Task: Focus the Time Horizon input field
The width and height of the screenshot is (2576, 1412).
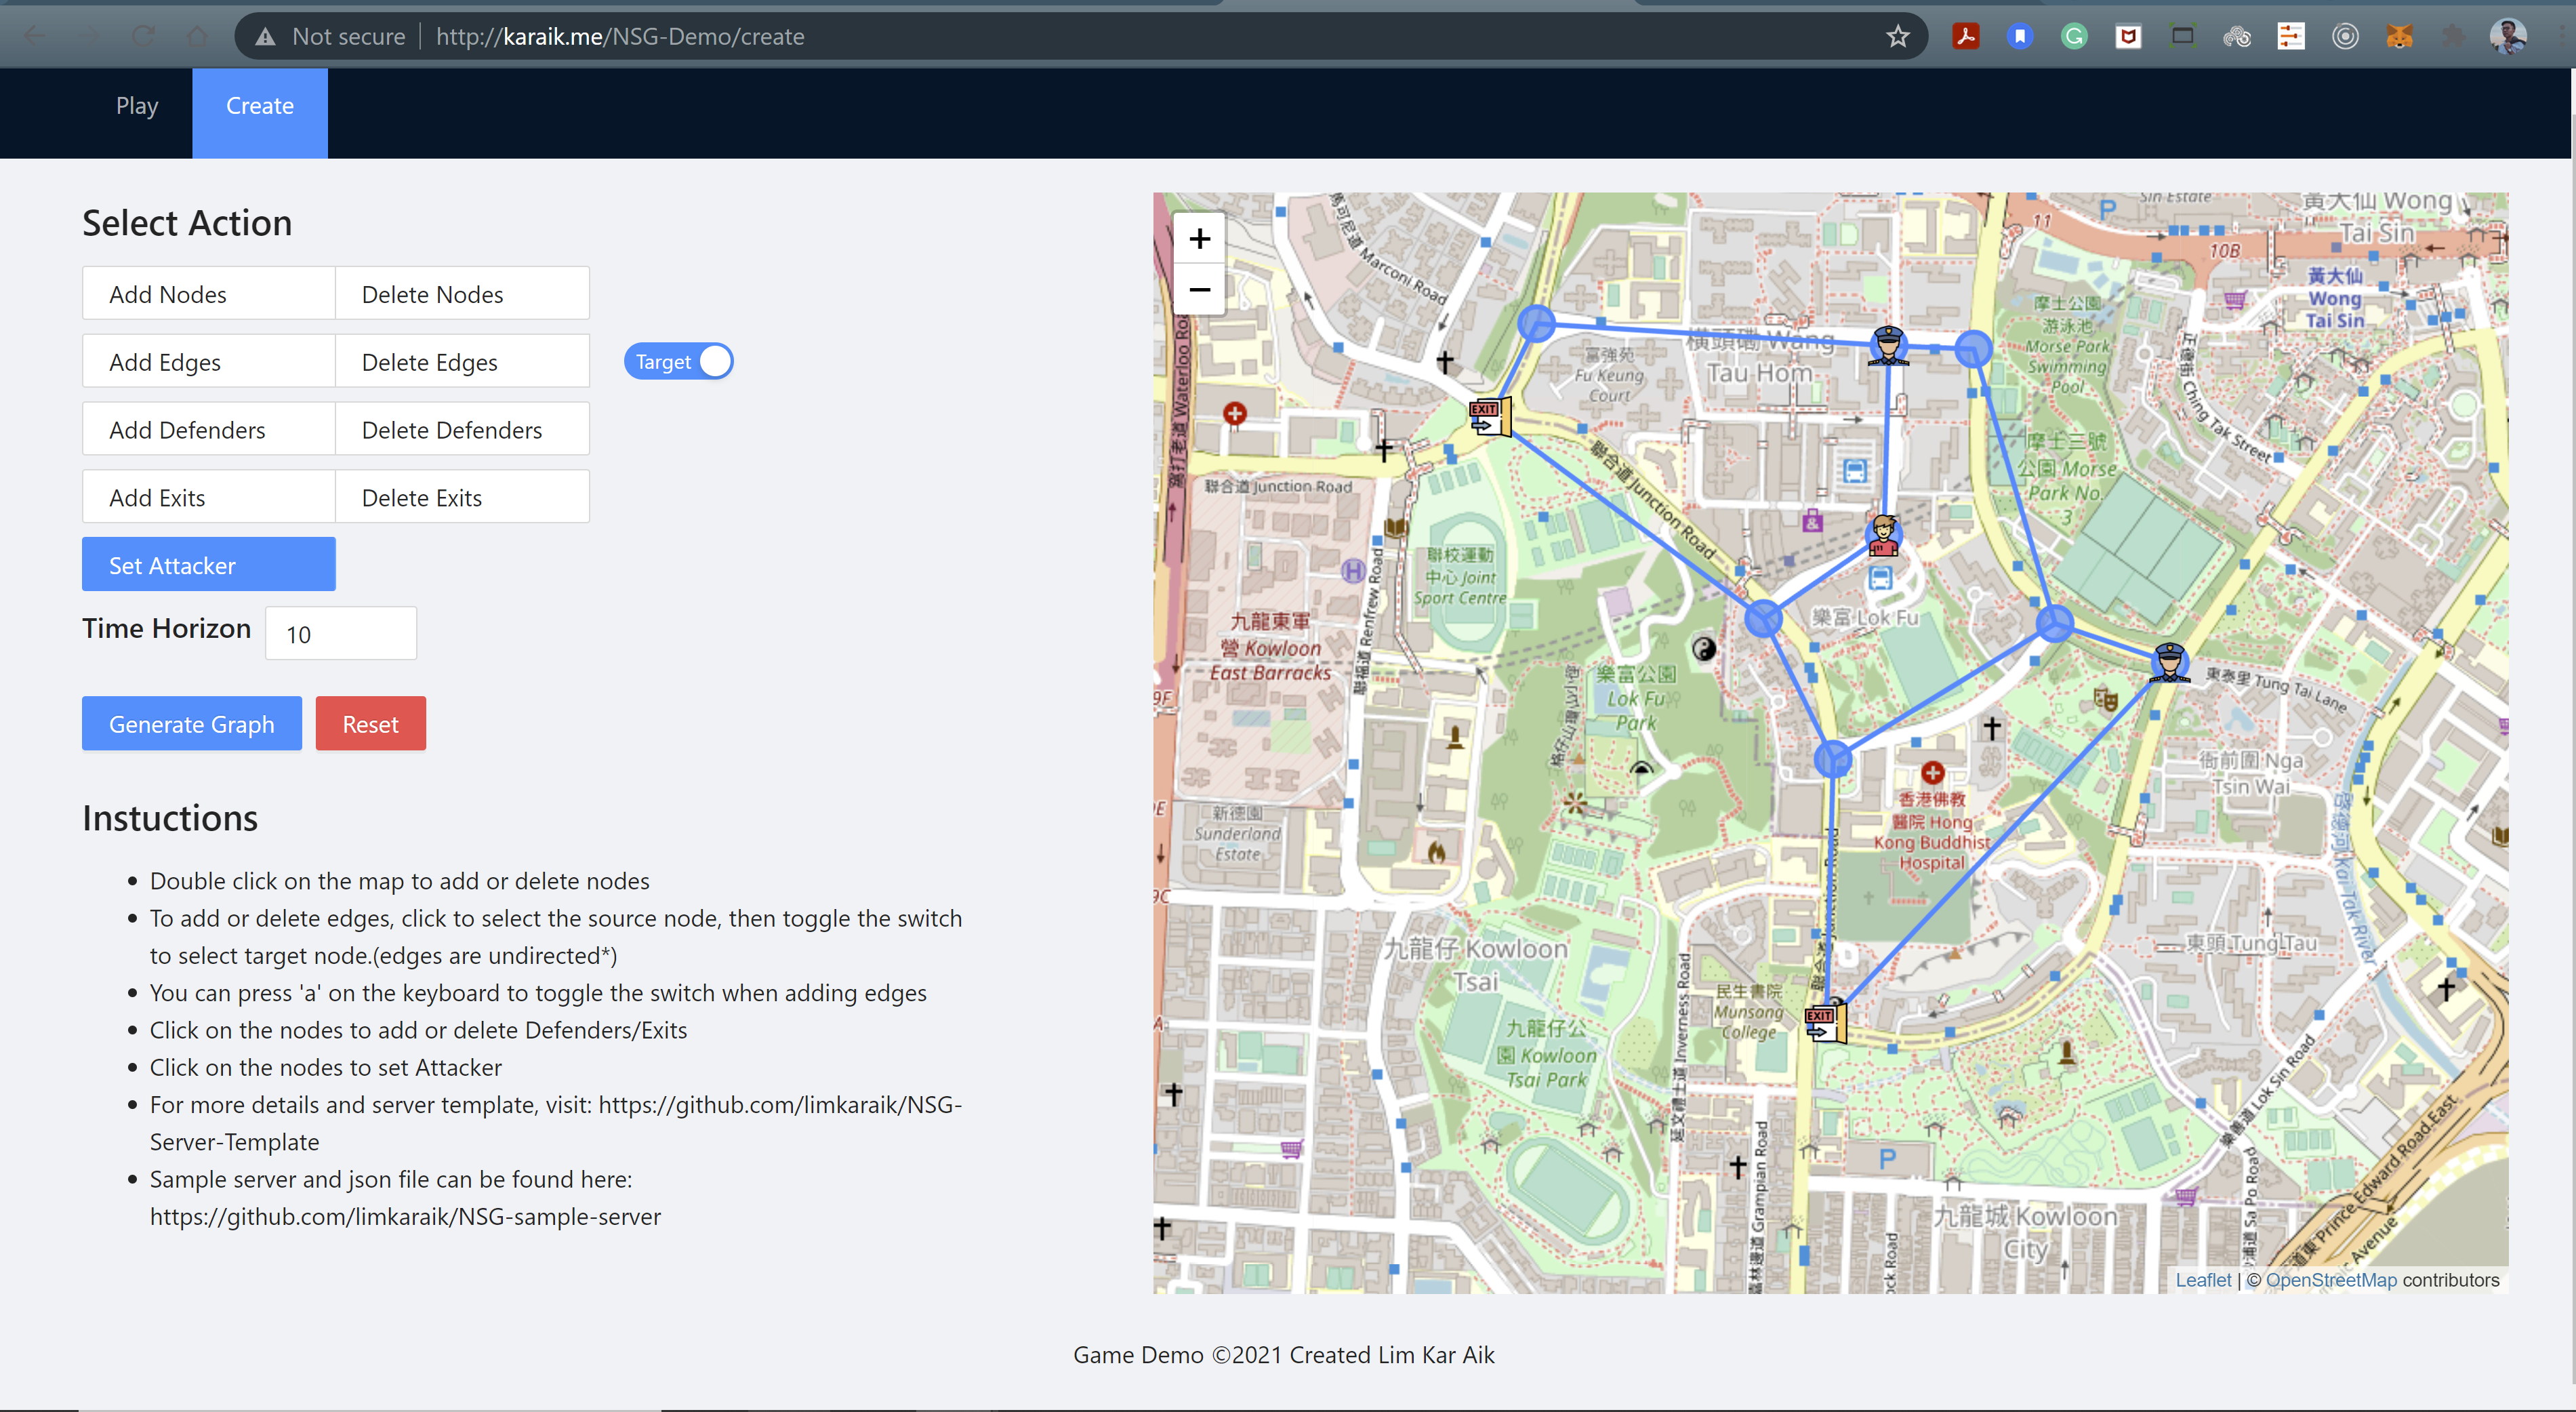Action: click(x=340, y=634)
